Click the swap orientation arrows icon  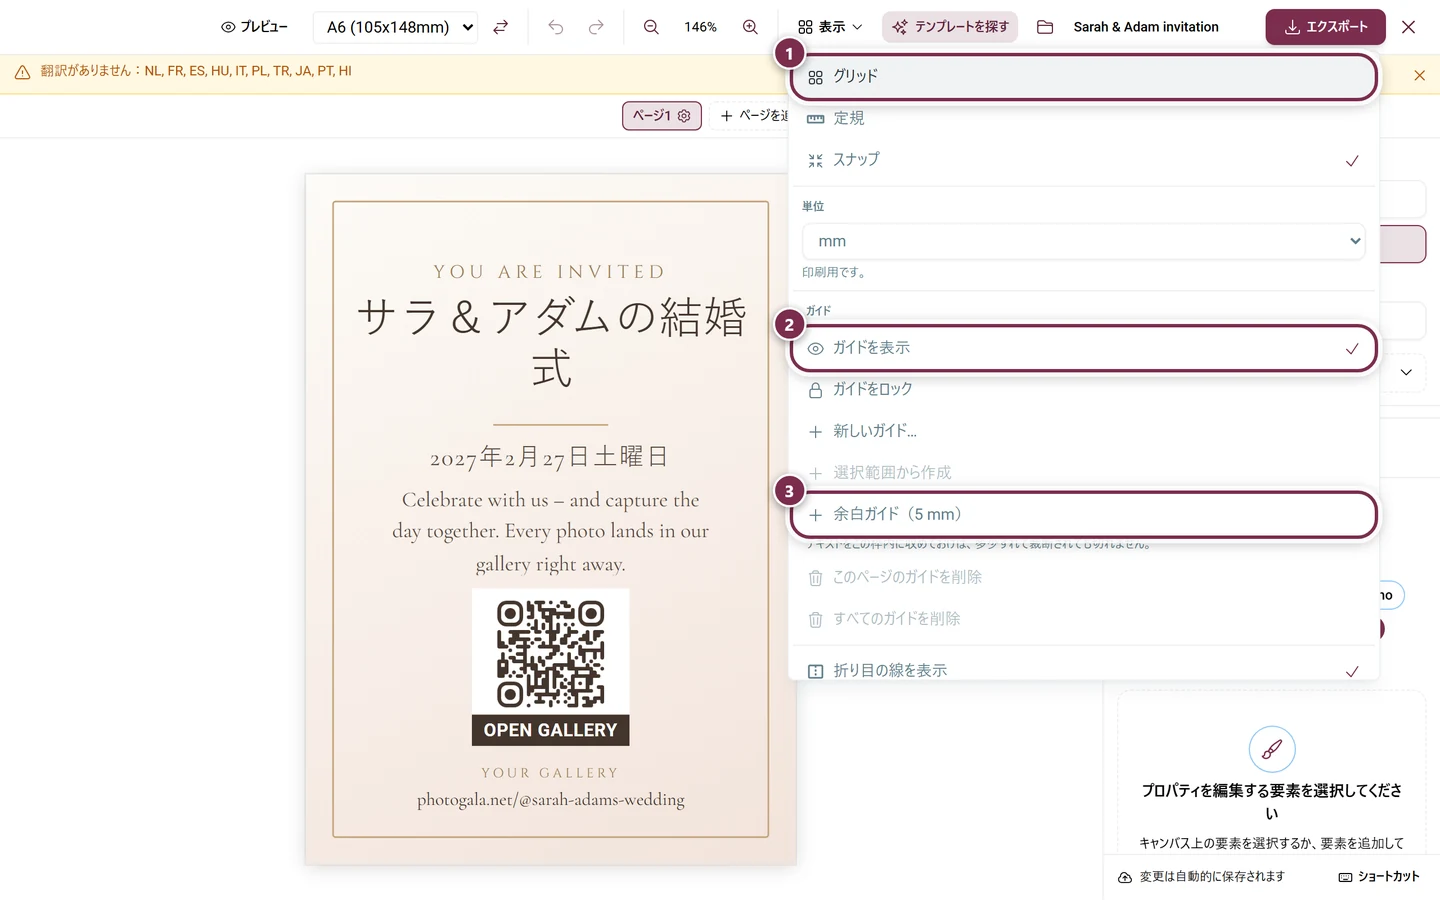pyautogui.click(x=501, y=27)
